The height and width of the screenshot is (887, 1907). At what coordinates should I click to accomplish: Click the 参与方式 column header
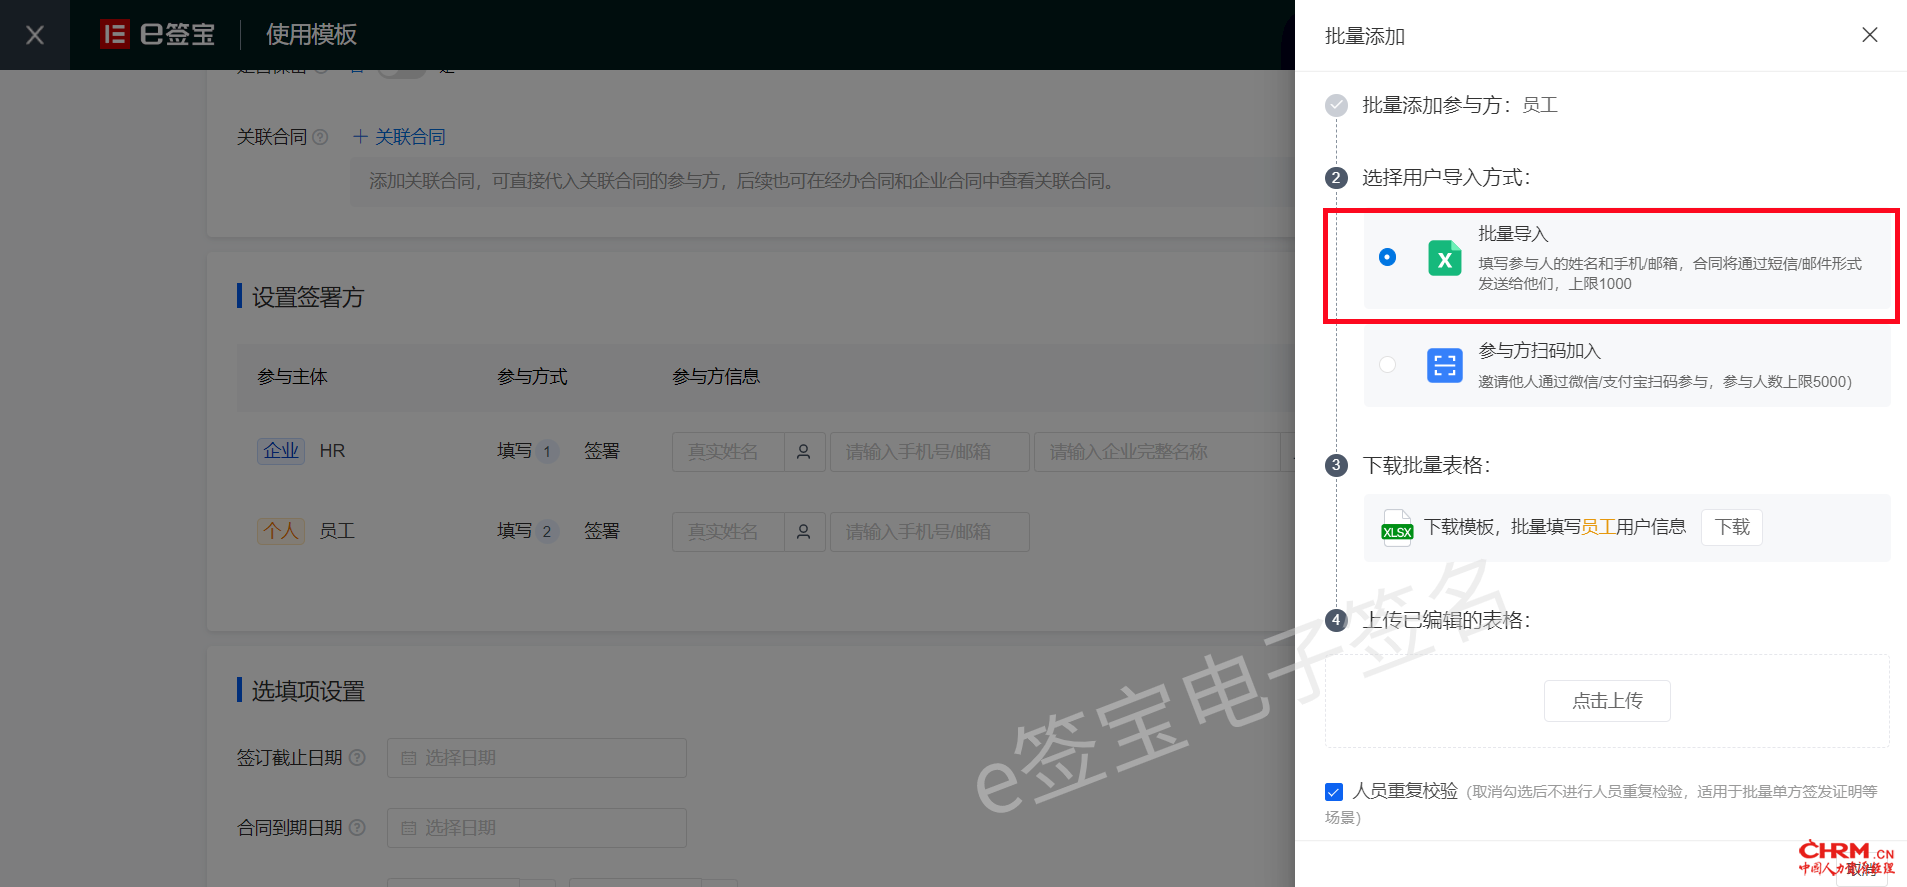coord(532,377)
